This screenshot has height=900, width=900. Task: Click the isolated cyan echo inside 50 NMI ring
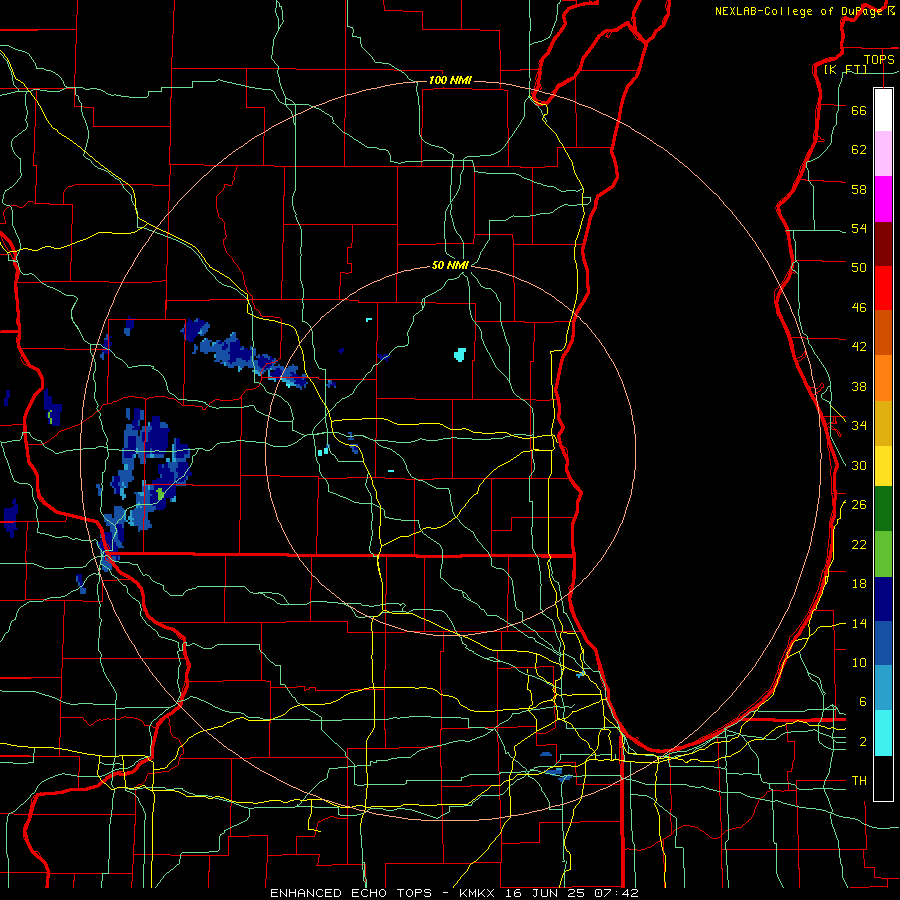tap(460, 354)
